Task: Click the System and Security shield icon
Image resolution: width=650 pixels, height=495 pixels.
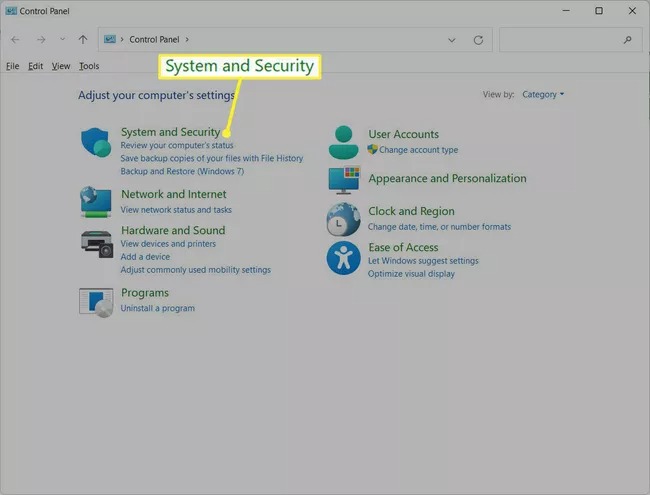Action: coord(96,142)
